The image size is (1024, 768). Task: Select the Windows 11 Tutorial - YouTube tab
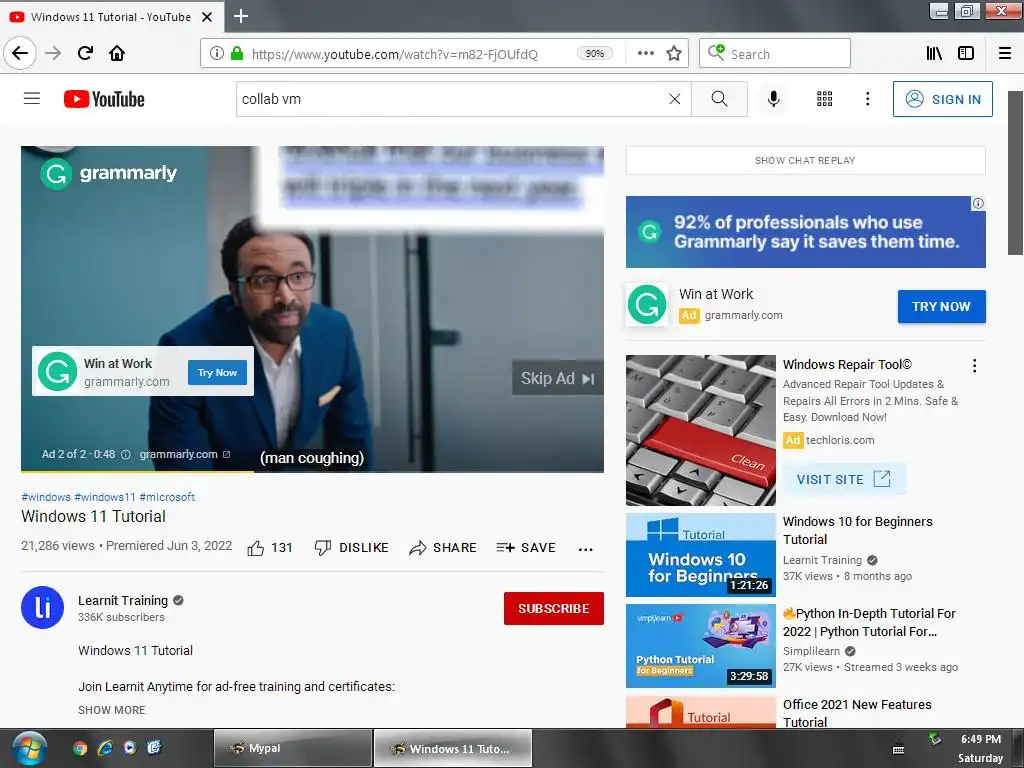(111, 17)
